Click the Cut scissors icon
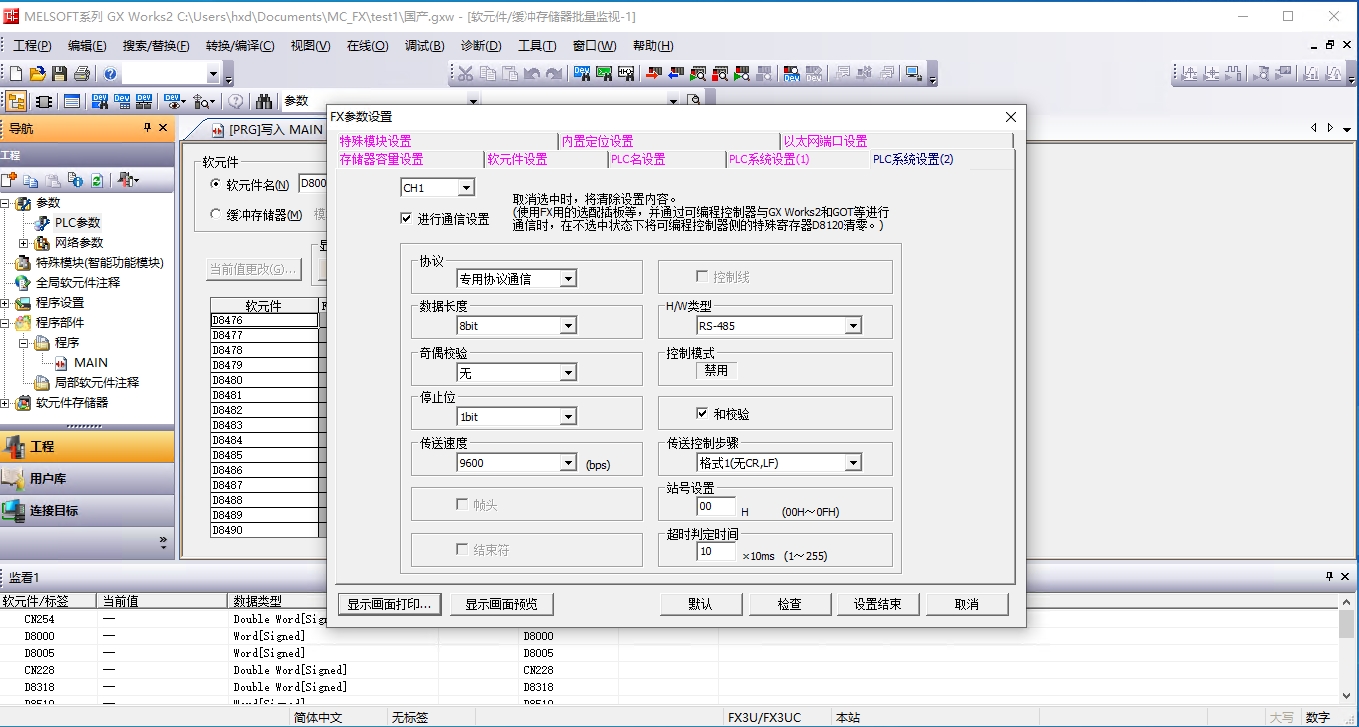Screen dimensions: 1359x727 pyautogui.click(x=465, y=73)
